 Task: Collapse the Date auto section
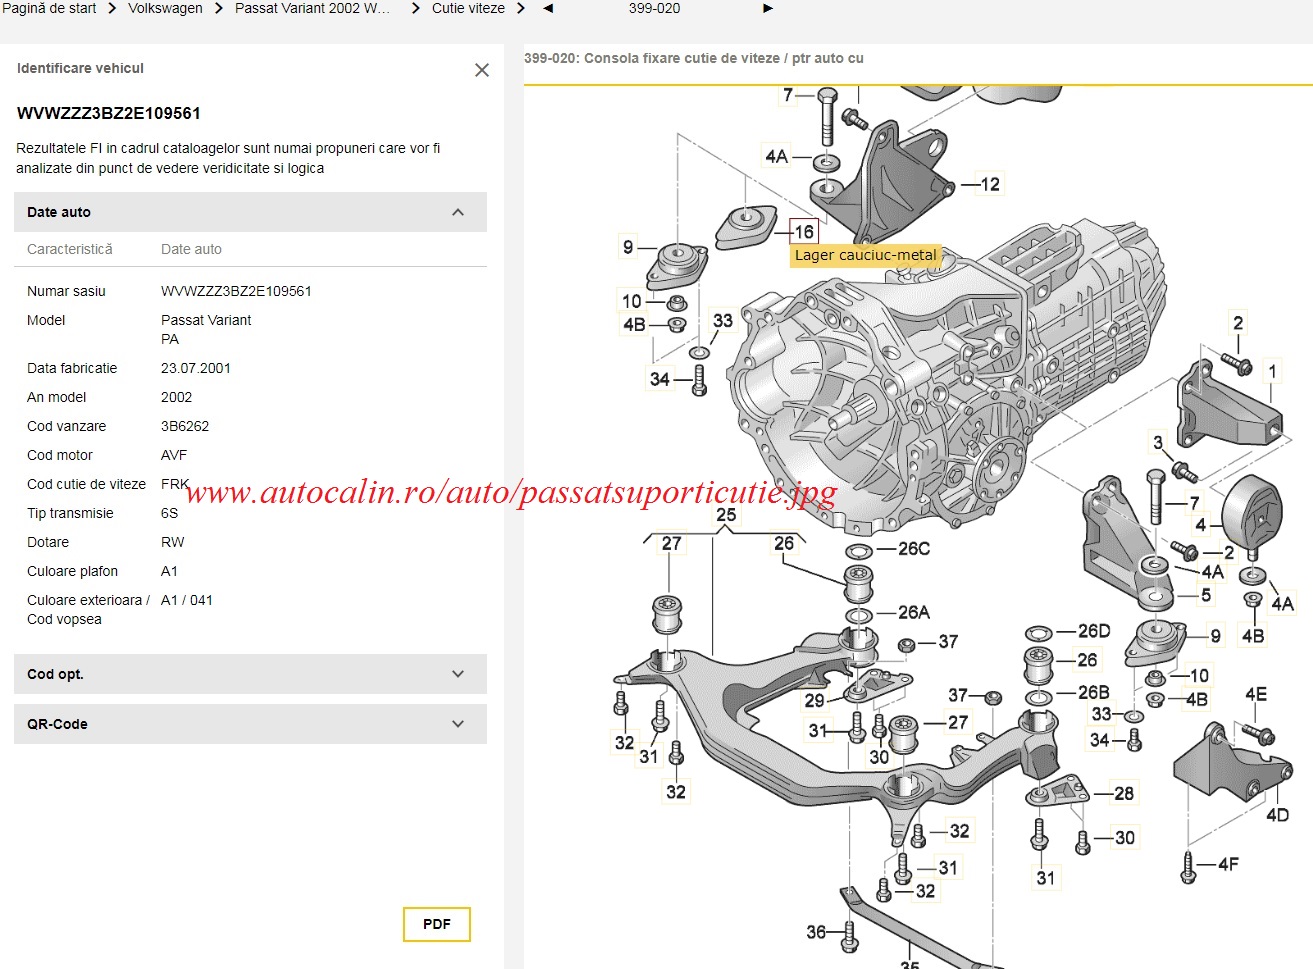(x=458, y=212)
